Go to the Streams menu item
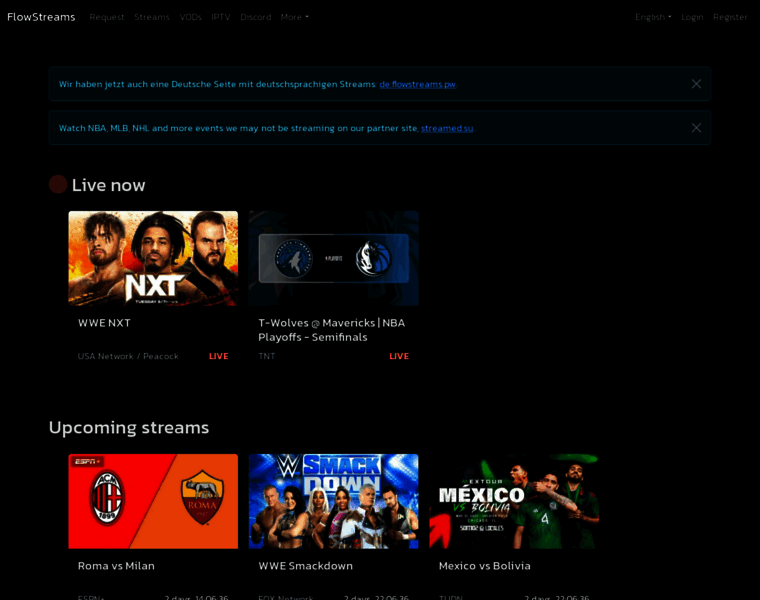 point(152,17)
